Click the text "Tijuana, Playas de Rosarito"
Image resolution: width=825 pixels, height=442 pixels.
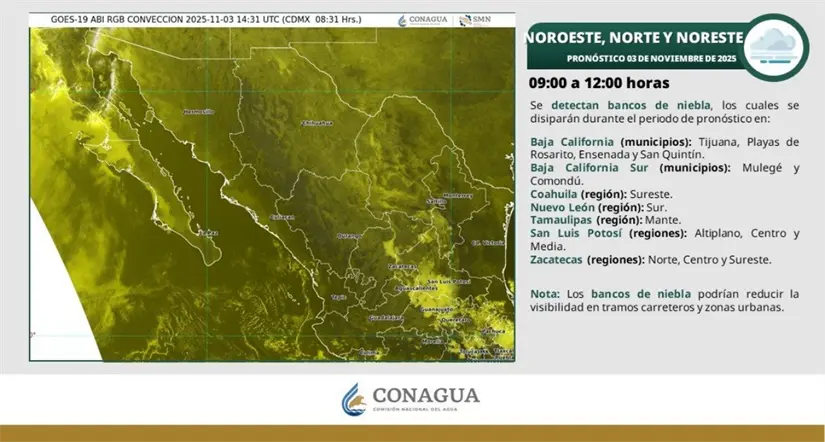[665, 148]
